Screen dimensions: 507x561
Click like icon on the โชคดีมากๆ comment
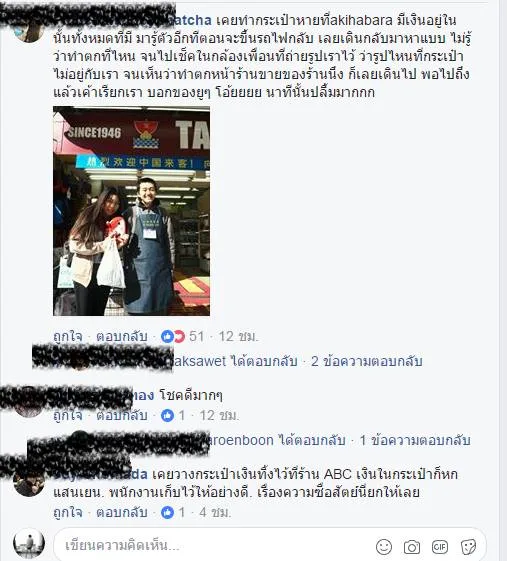point(167,415)
